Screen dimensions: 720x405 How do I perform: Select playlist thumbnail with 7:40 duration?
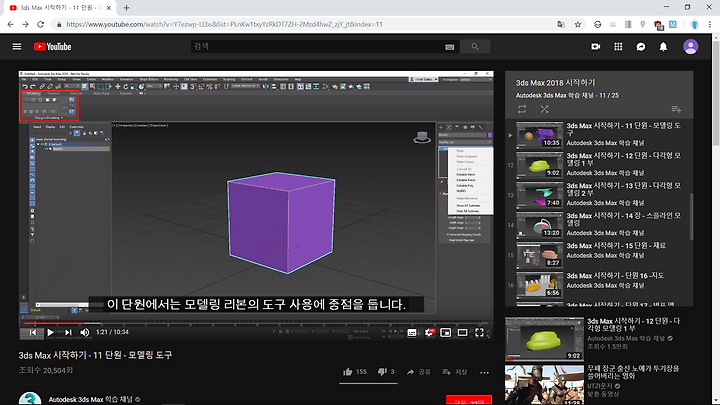539,195
